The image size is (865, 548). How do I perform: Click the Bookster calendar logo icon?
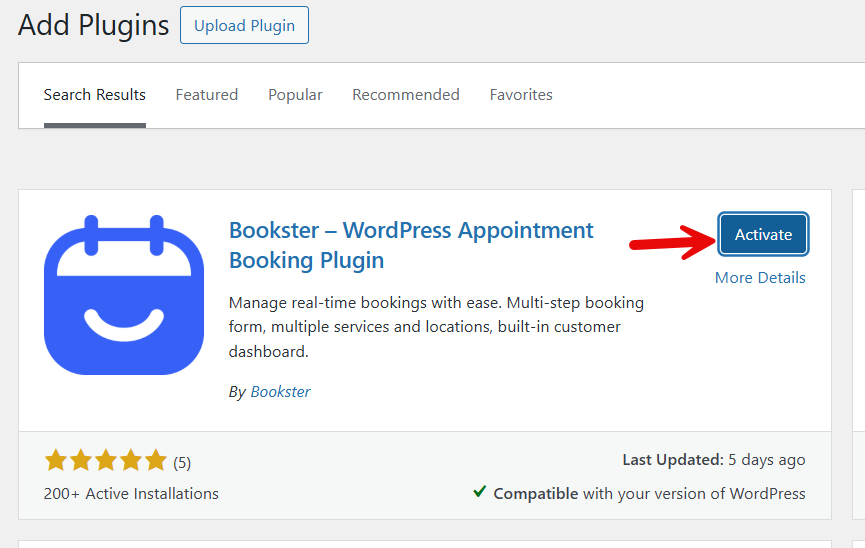coord(124,295)
